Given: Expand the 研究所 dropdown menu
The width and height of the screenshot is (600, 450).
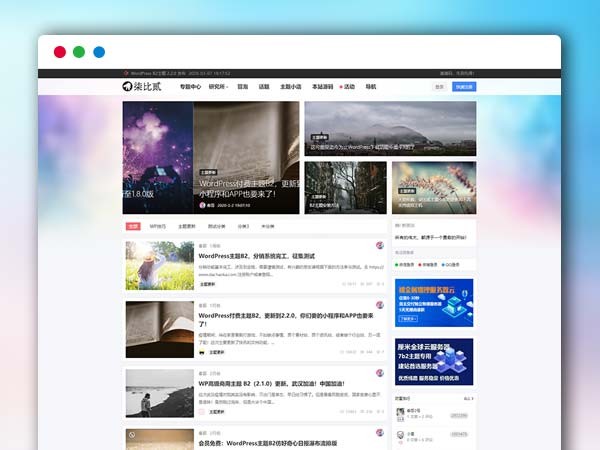Looking at the screenshot, I should (x=218, y=87).
